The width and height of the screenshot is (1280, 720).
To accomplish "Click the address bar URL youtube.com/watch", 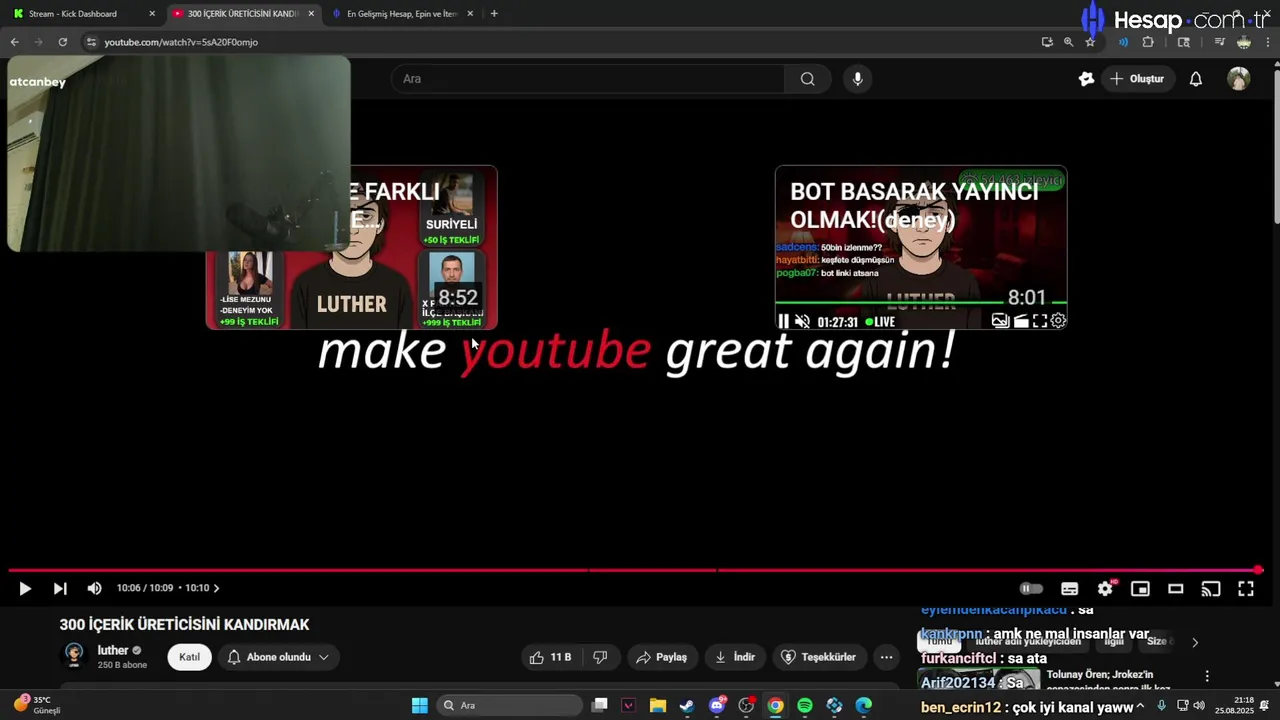I will 181,42.
